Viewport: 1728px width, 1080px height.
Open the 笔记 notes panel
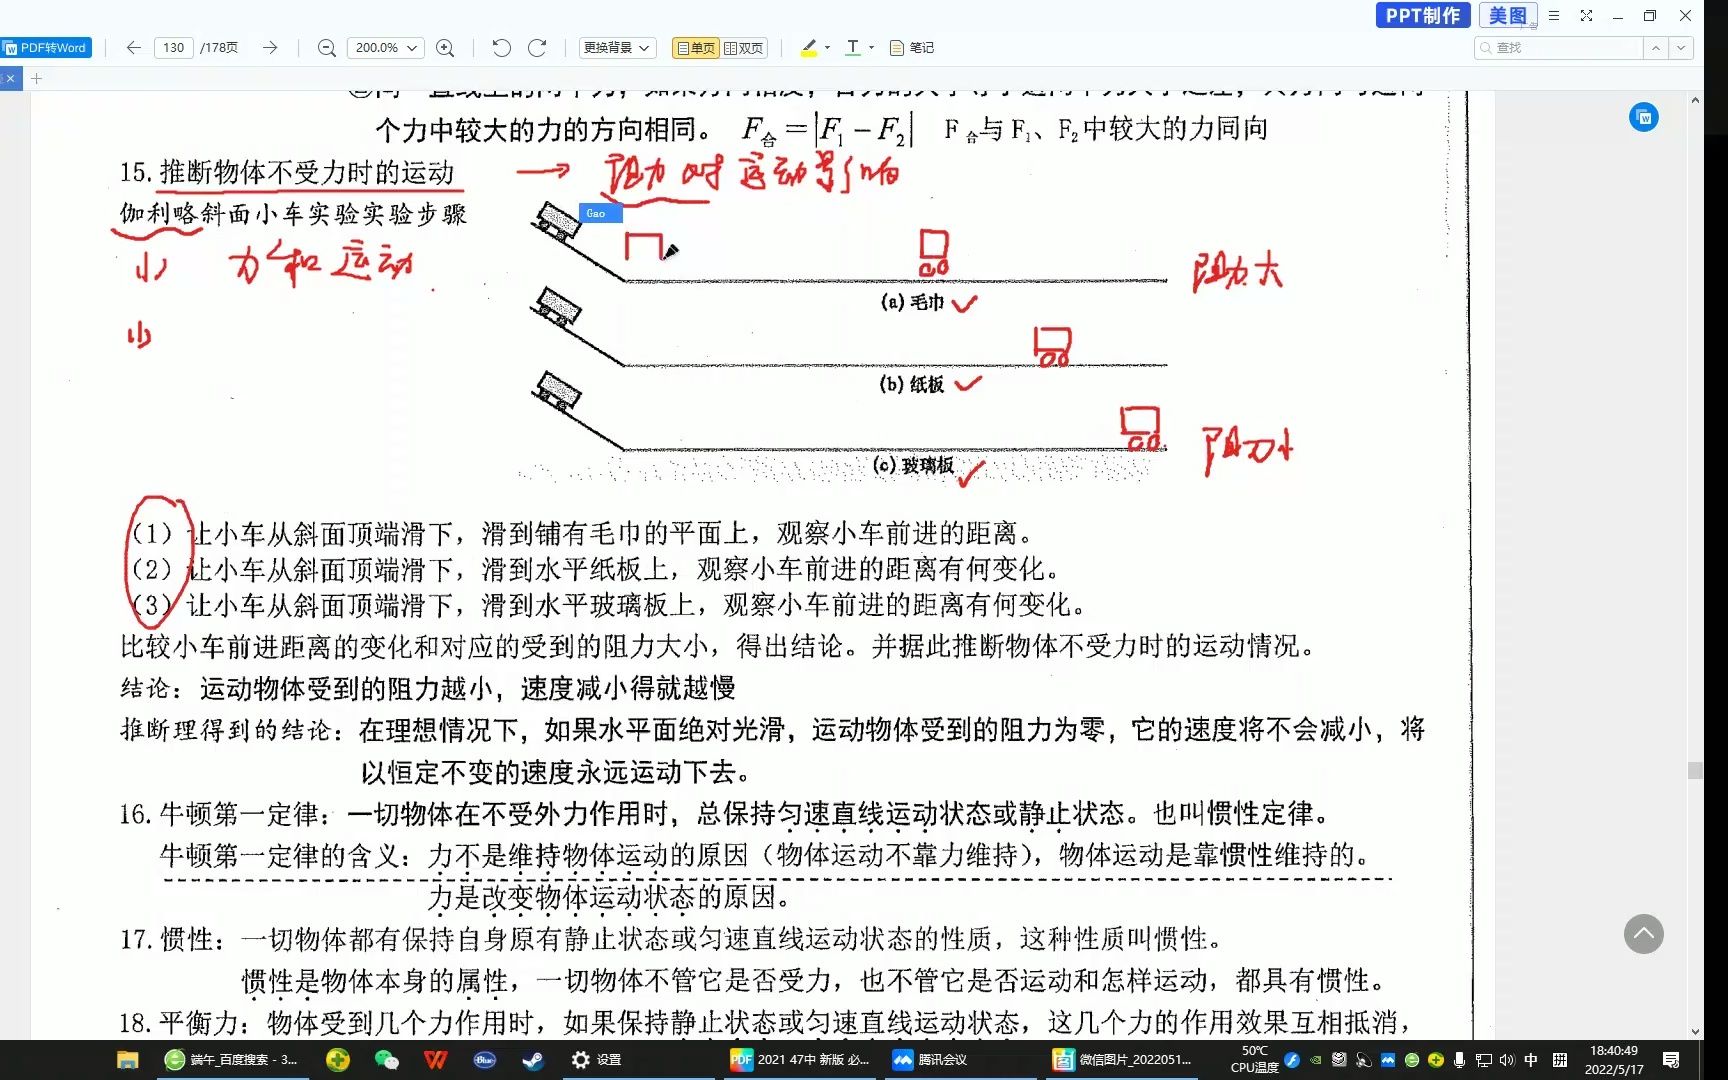pyautogui.click(x=911, y=48)
